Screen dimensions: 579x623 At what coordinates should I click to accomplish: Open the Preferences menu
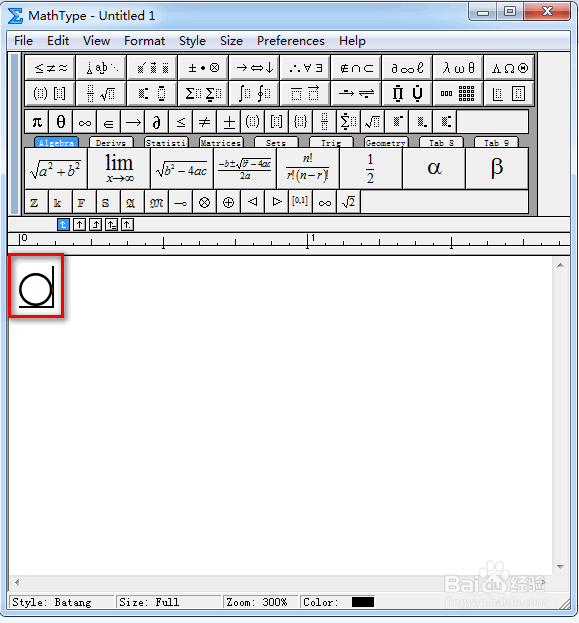click(x=291, y=41)
